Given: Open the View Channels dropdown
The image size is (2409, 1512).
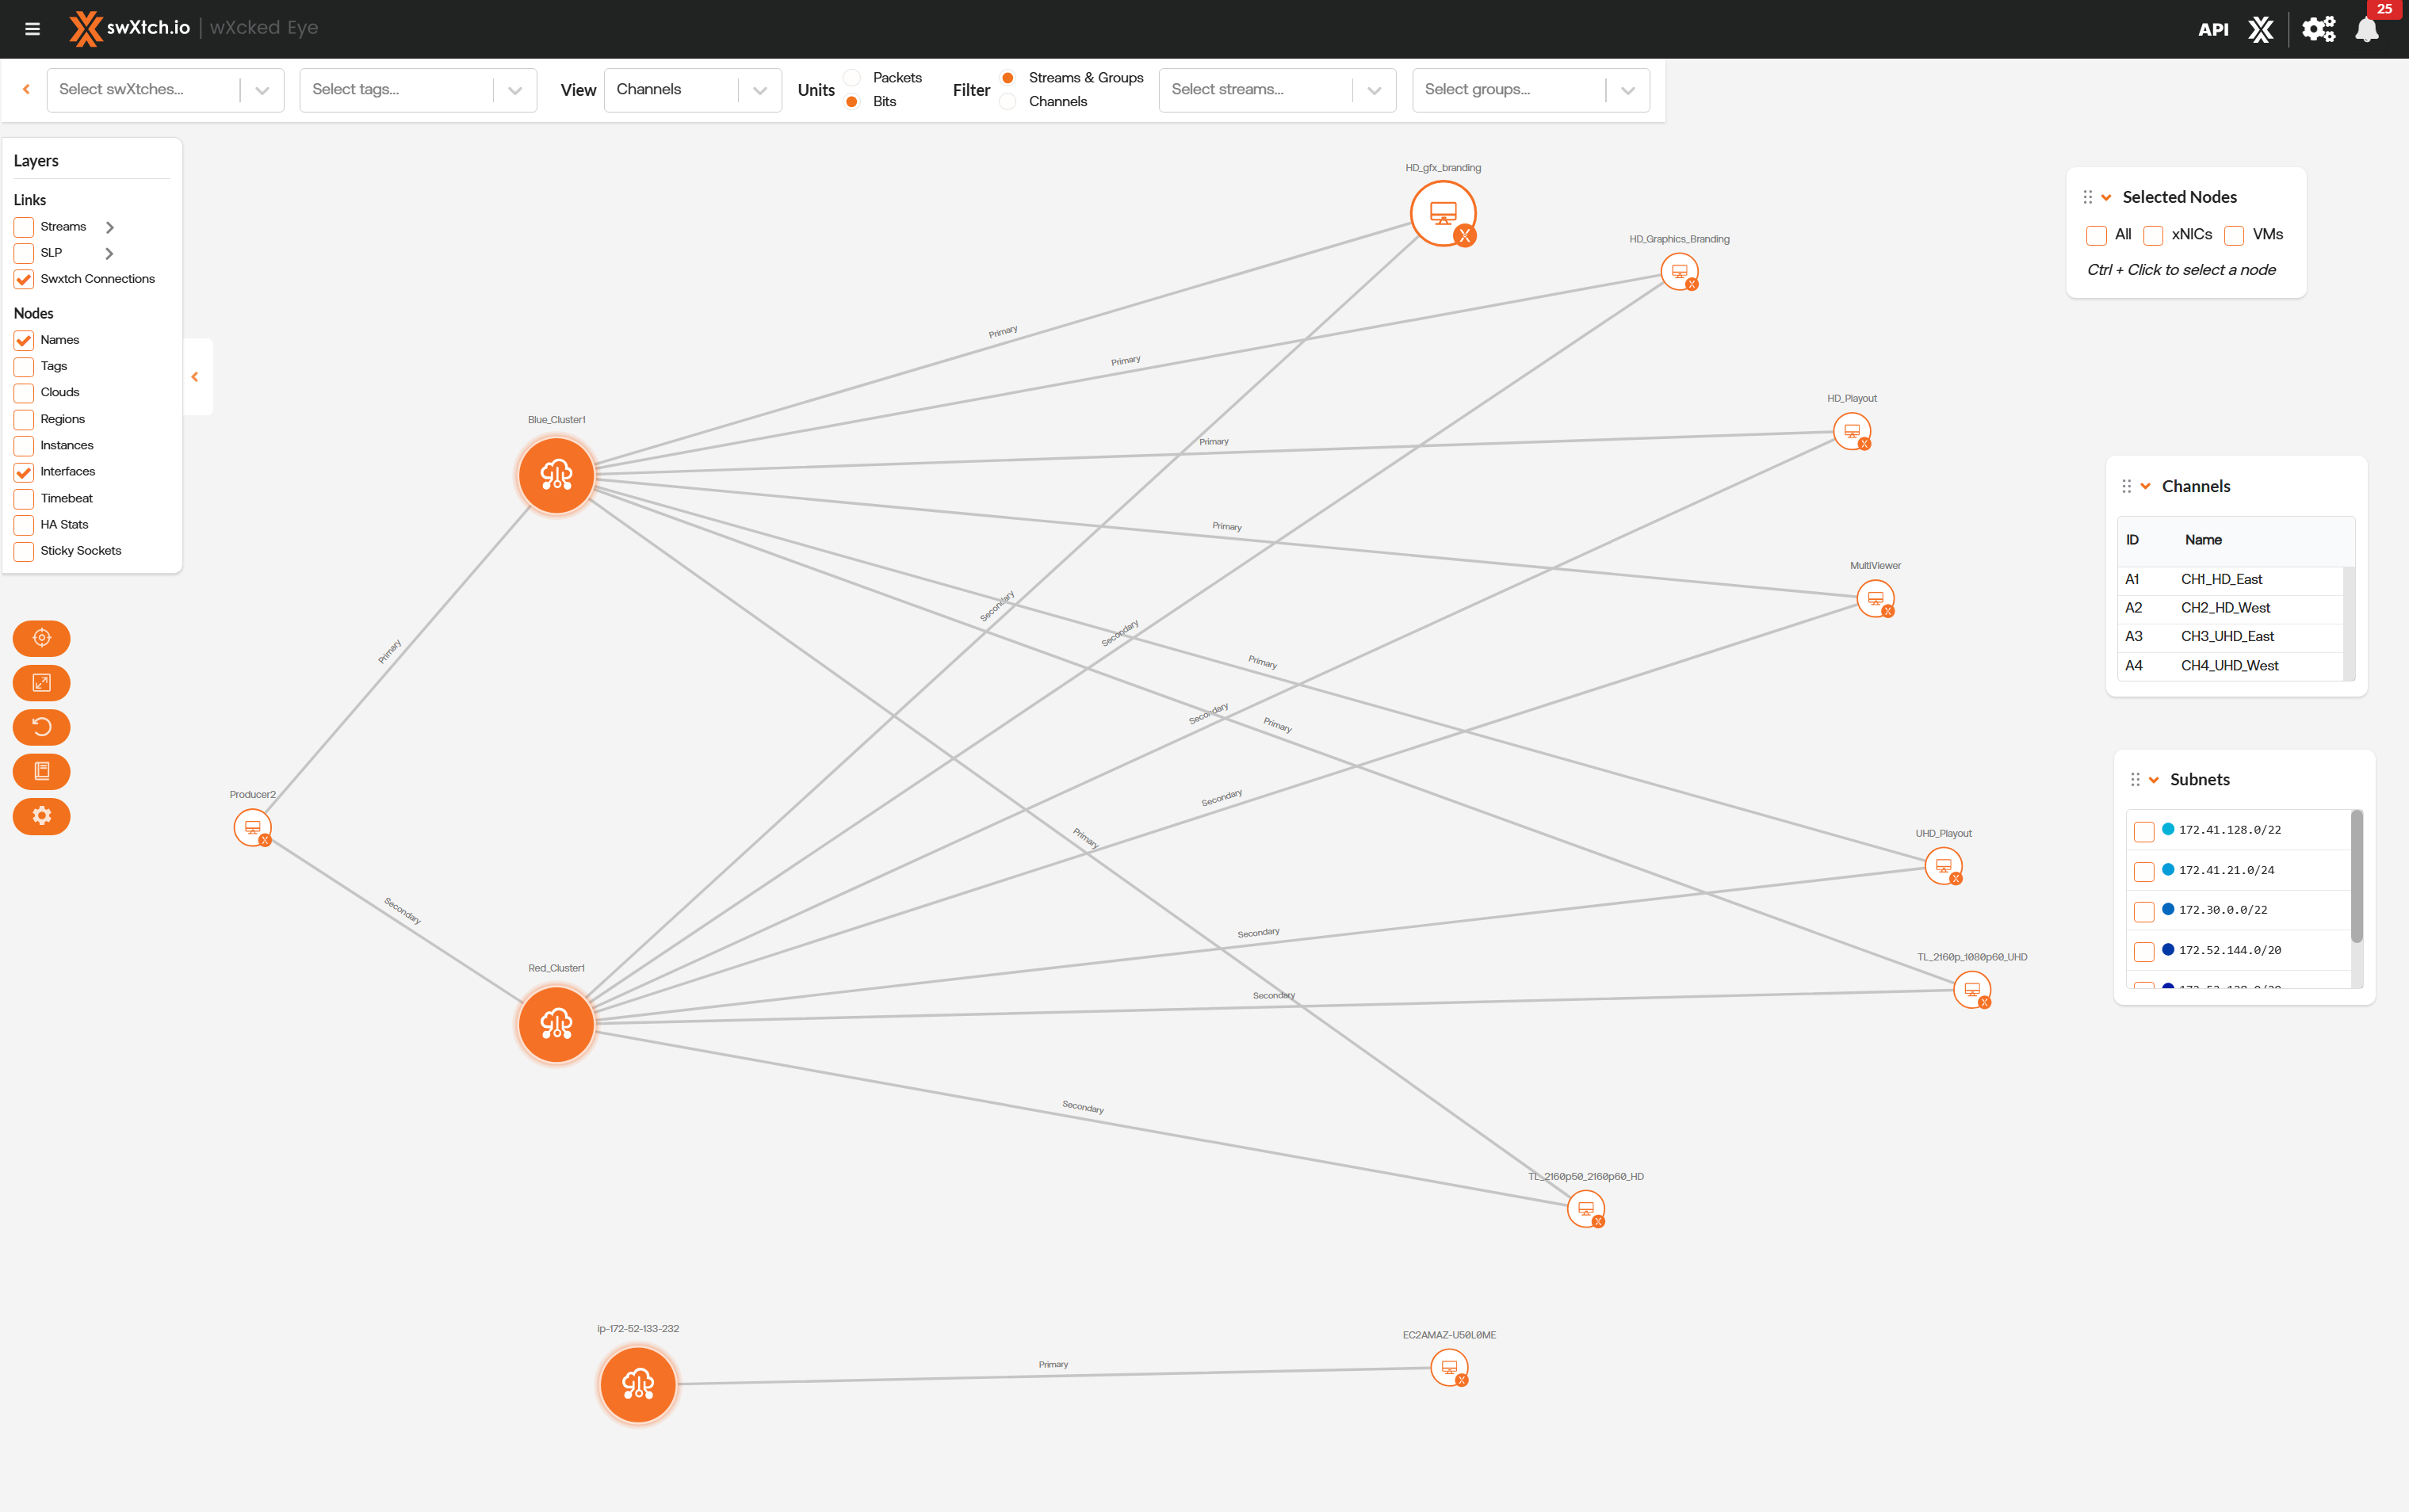Looking at the screenshot, I should point(692,90).
